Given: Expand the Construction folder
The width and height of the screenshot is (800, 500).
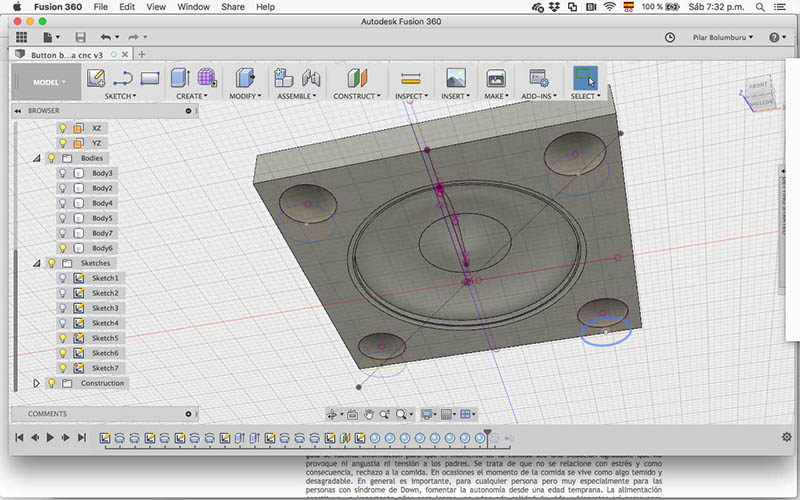Looking at the screenshot, I should pyautogui.click(x=36, y=383).
